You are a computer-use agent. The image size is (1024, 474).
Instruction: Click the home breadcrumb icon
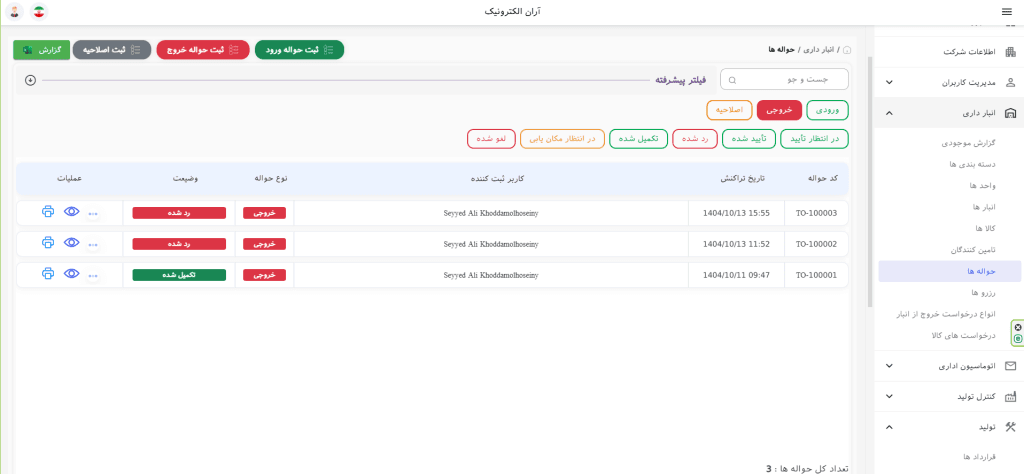(848, 50)
